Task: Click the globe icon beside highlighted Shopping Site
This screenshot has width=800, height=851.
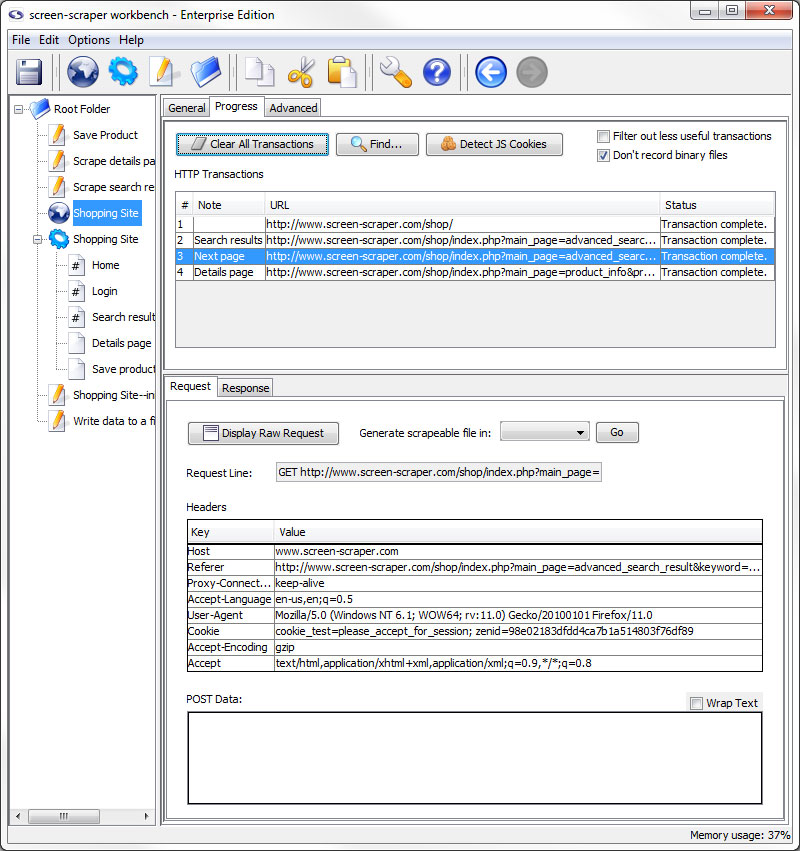Action: 59,213
